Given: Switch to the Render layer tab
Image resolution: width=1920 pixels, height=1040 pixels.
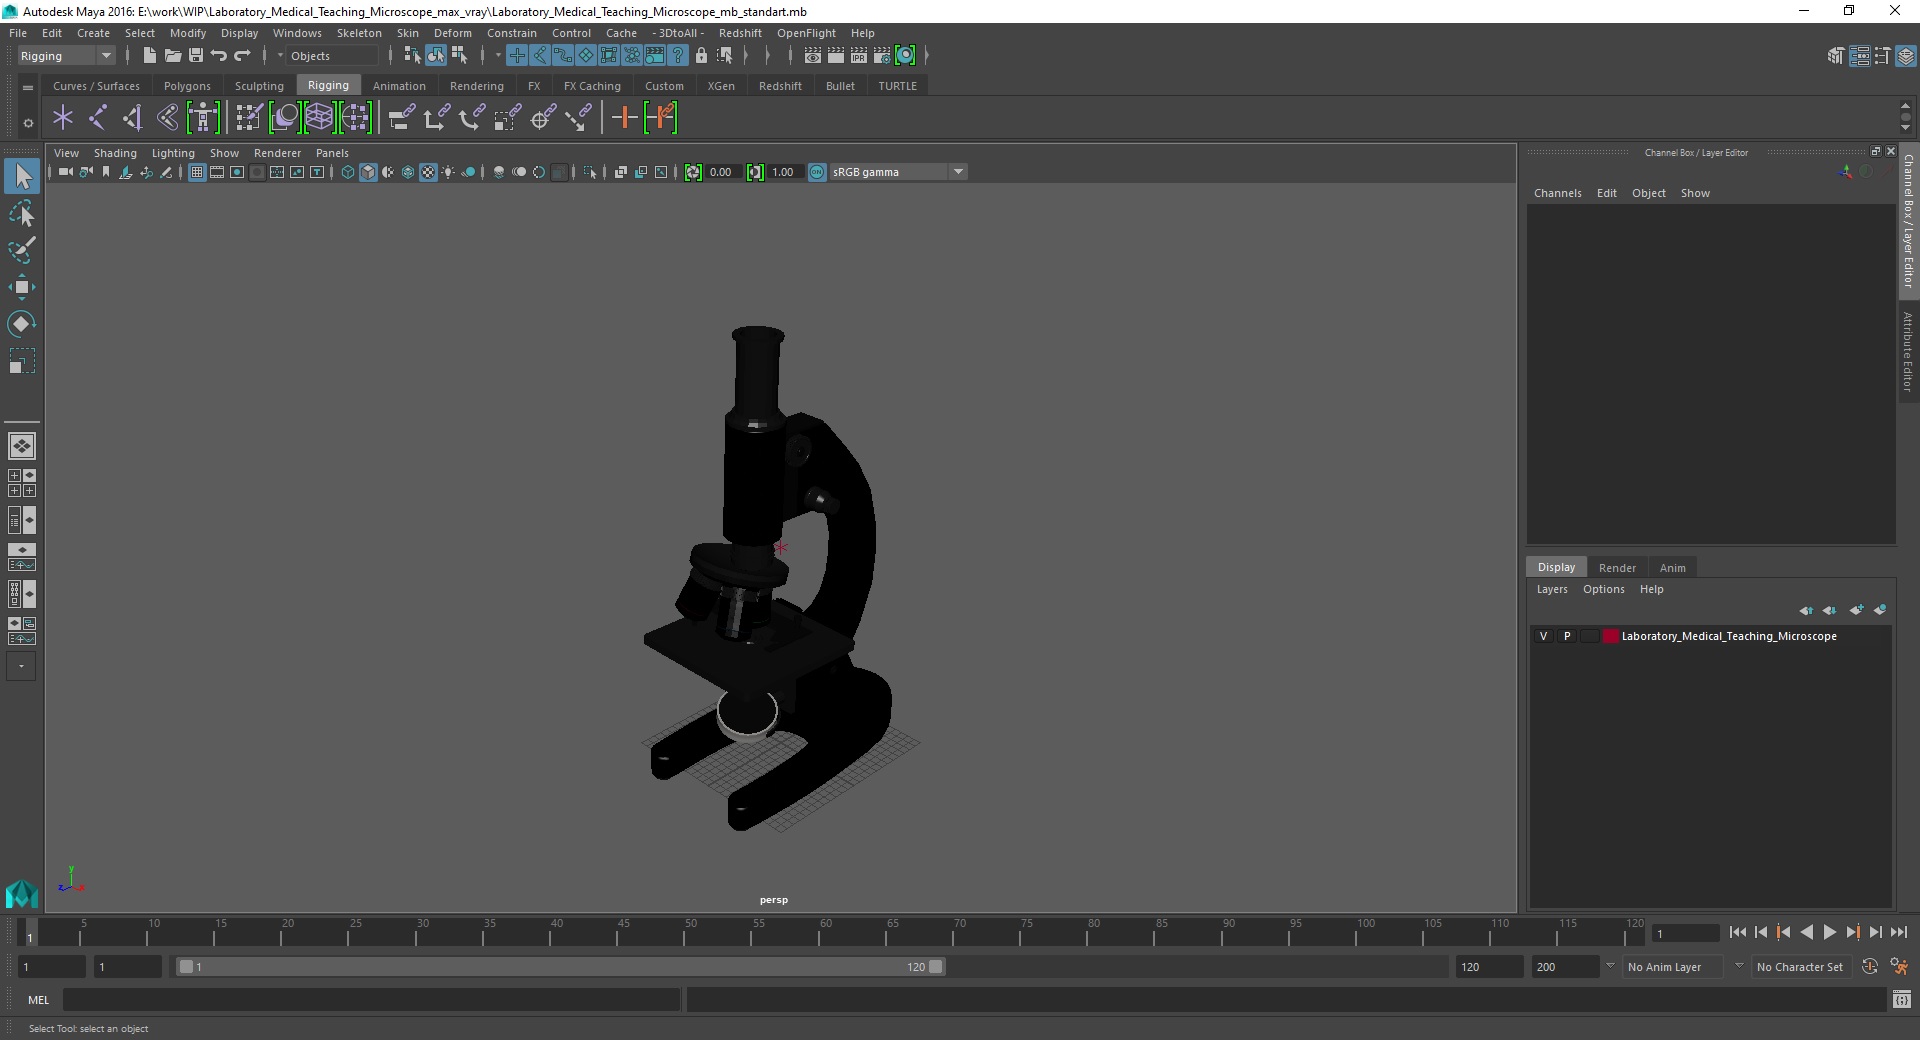Looking at the screenshot, I should [x=1617, y=568].
